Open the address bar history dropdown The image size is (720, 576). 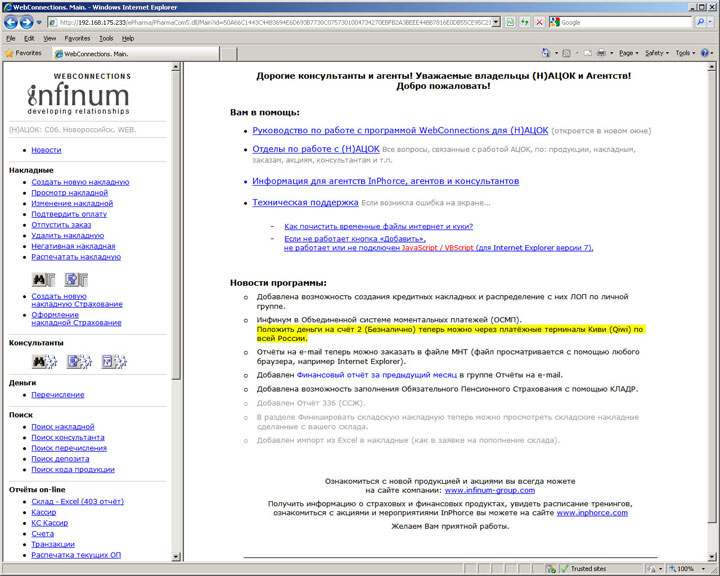tap(496, 22)
